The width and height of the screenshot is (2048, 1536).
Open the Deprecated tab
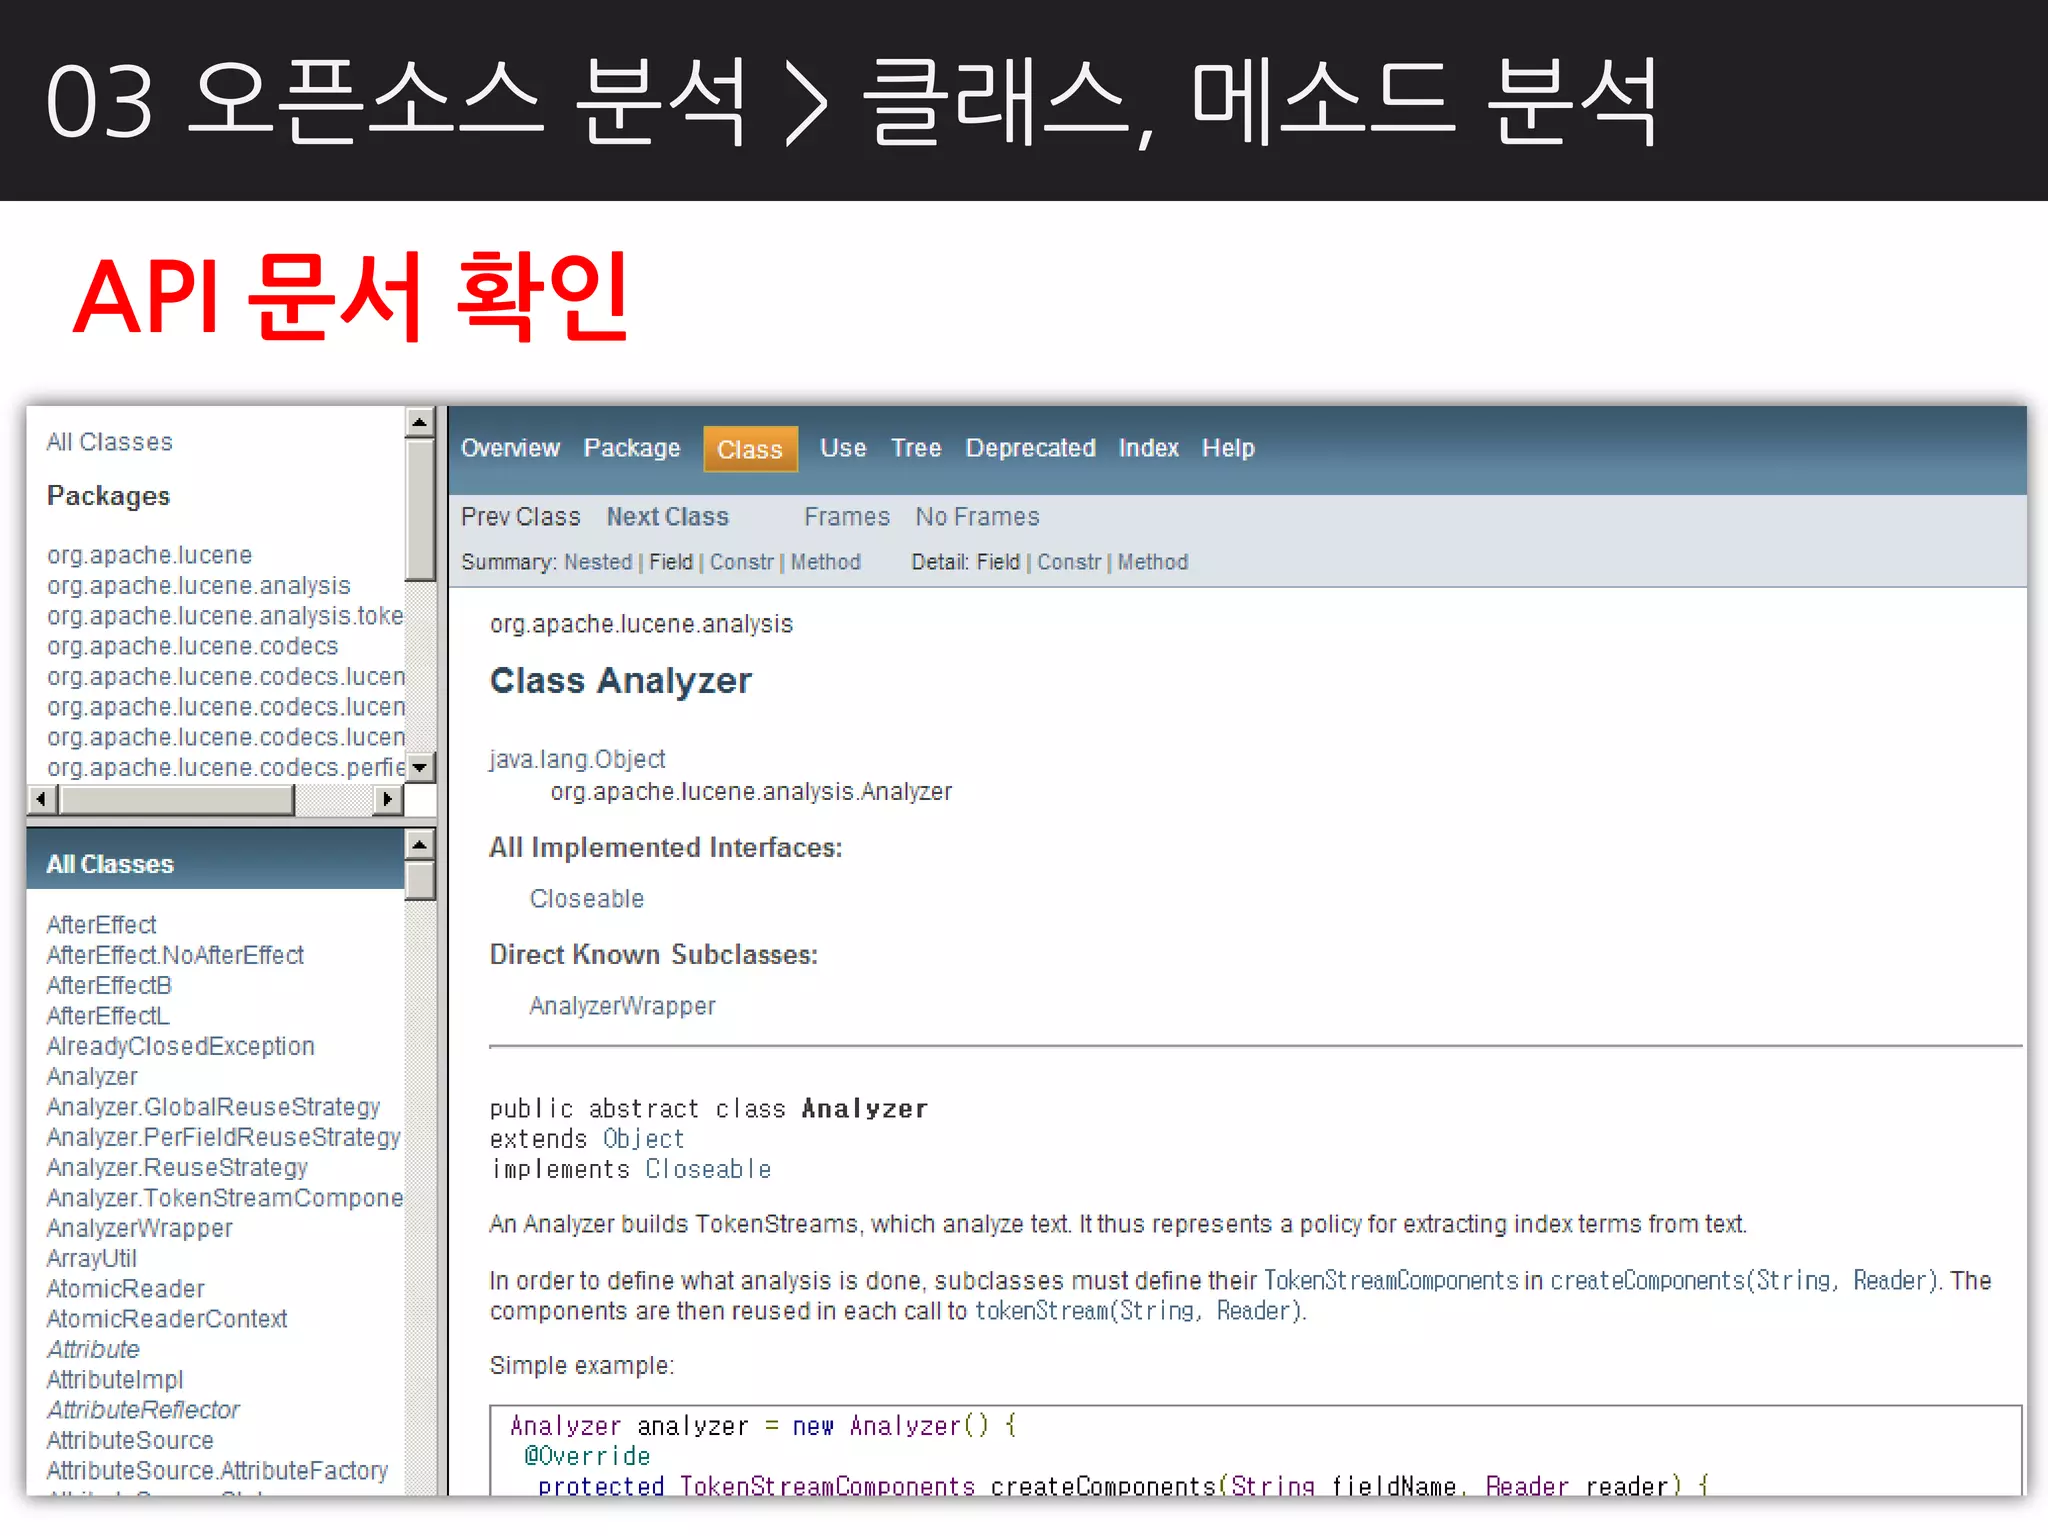click(x=1030, y=448)
